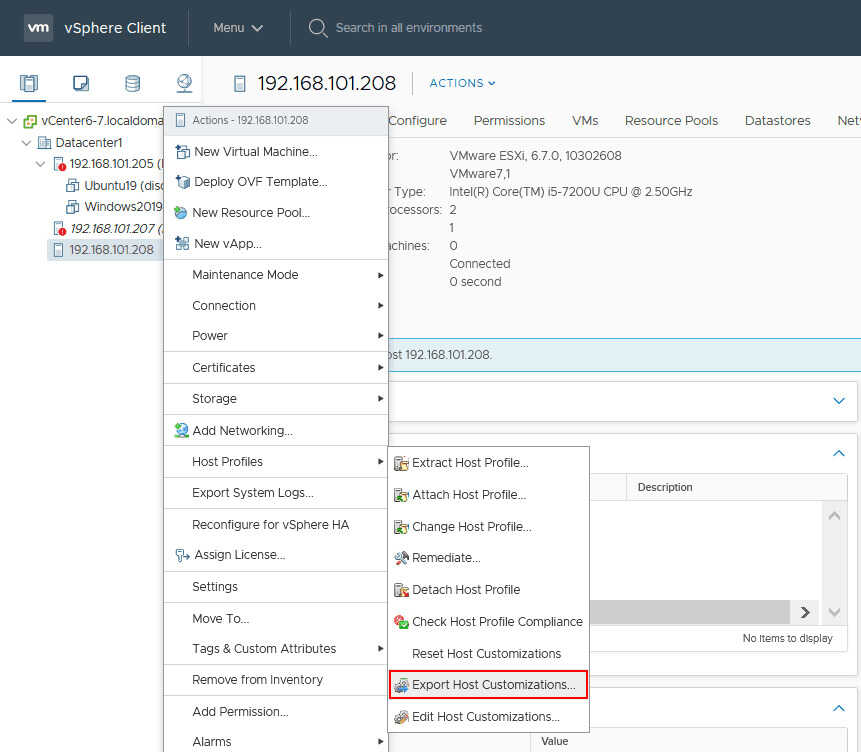
Task: Click alert host icon for 192.168.101.207
Action: pos(59,229)
